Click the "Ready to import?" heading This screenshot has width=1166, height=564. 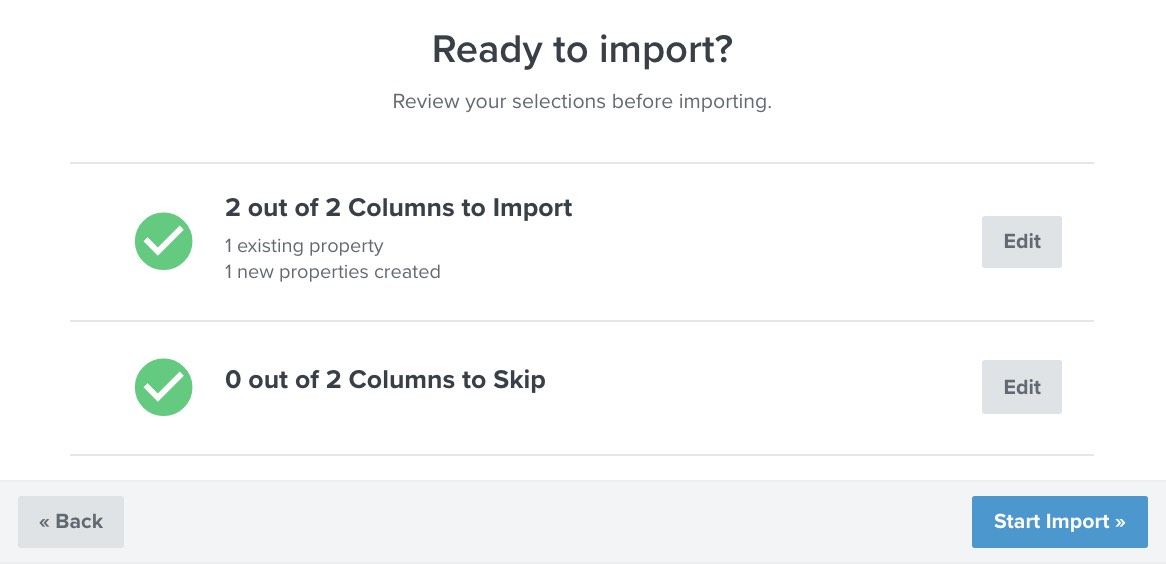pos(582,50)
